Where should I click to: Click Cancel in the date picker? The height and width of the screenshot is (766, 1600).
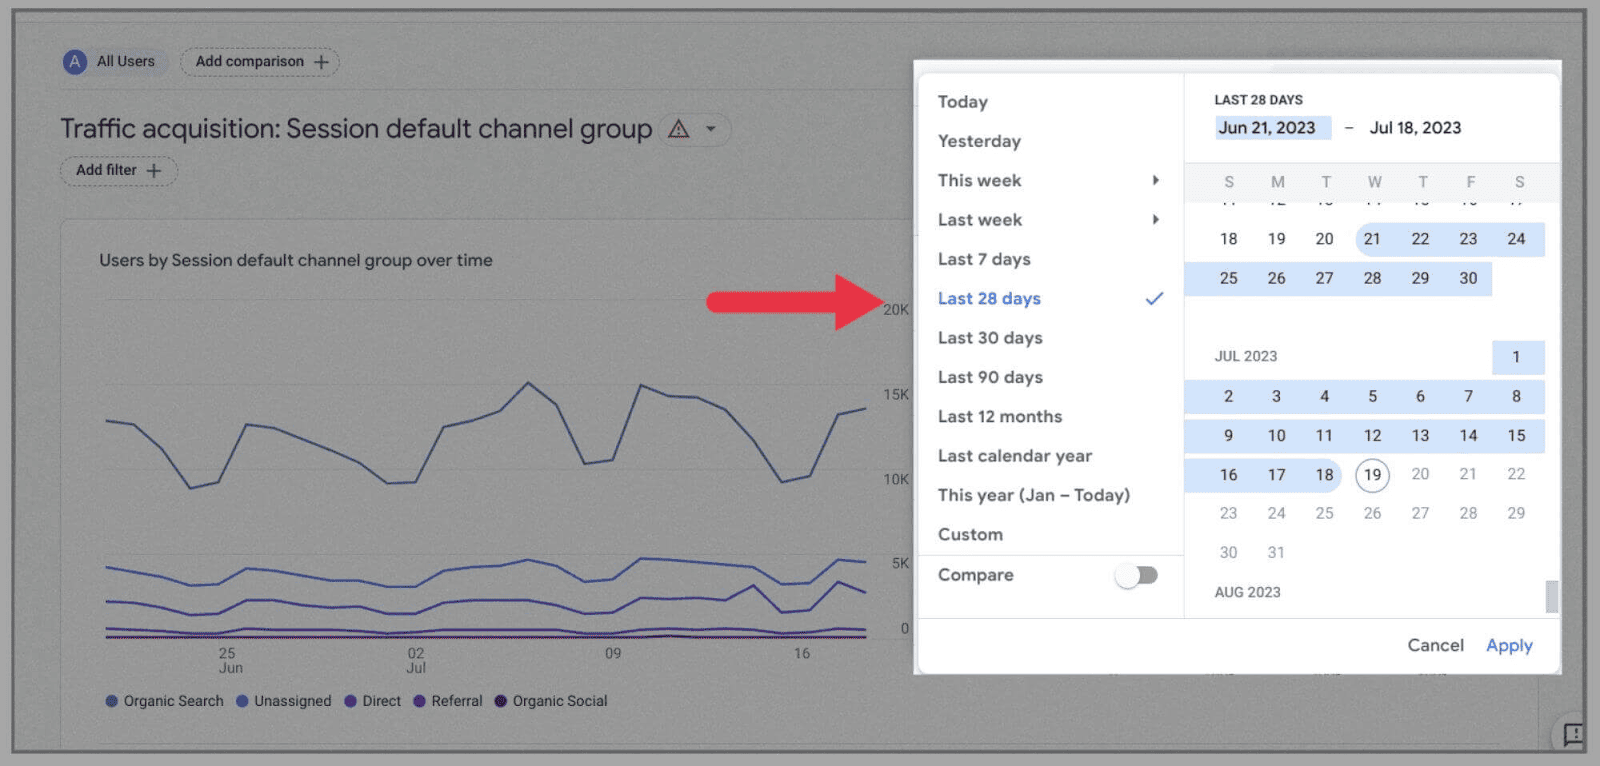pyautogui.click(x=1435, y=645)
